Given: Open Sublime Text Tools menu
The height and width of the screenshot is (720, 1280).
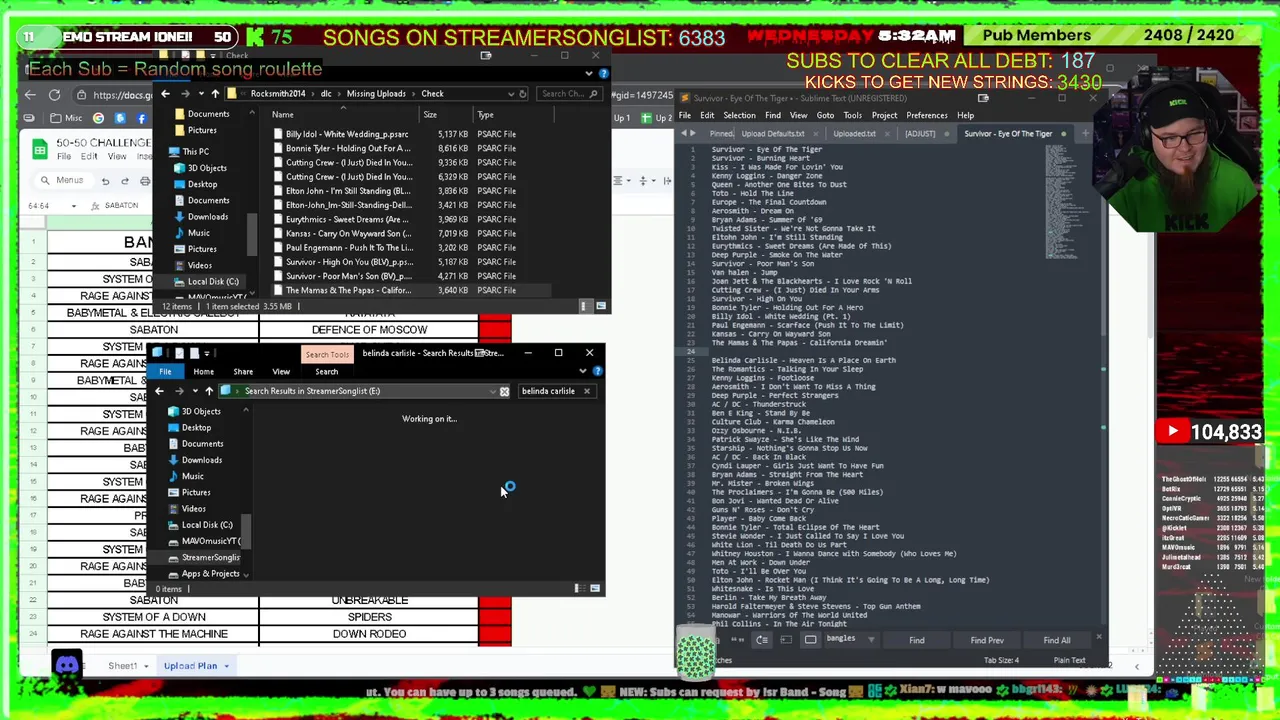Looking at the screenshot, I should pyautogui.click(x=852, y=115).
